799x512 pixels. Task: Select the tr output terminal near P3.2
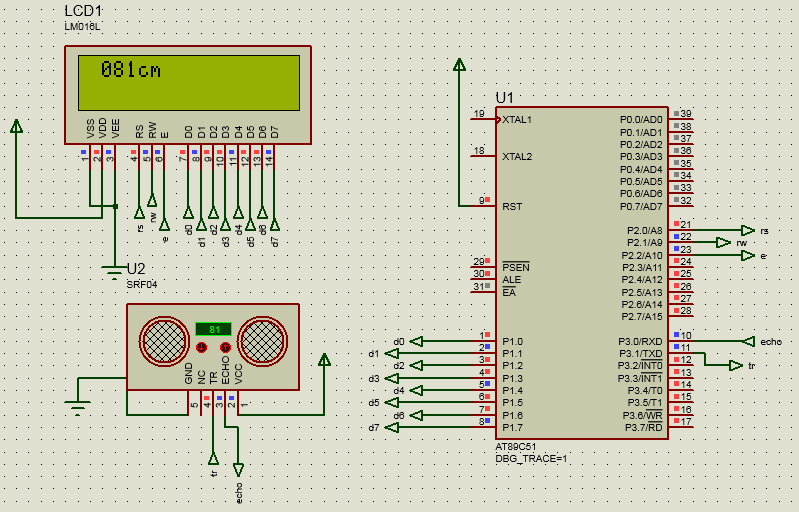click(735, 366)
